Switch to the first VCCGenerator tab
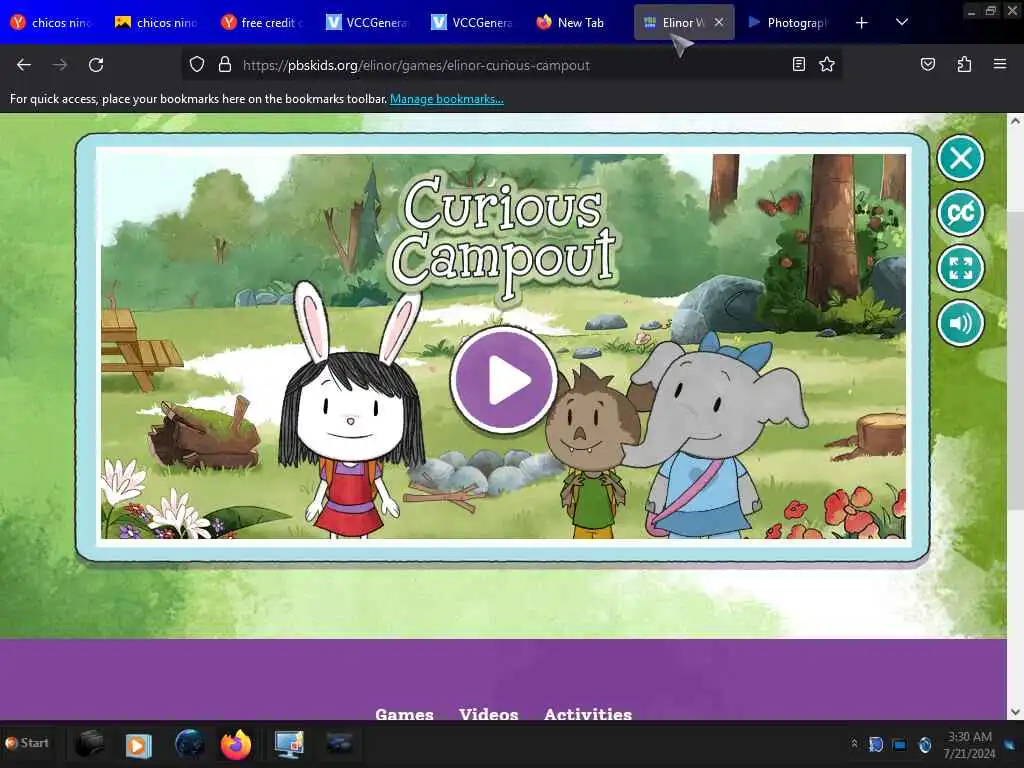 coord(368,22)
